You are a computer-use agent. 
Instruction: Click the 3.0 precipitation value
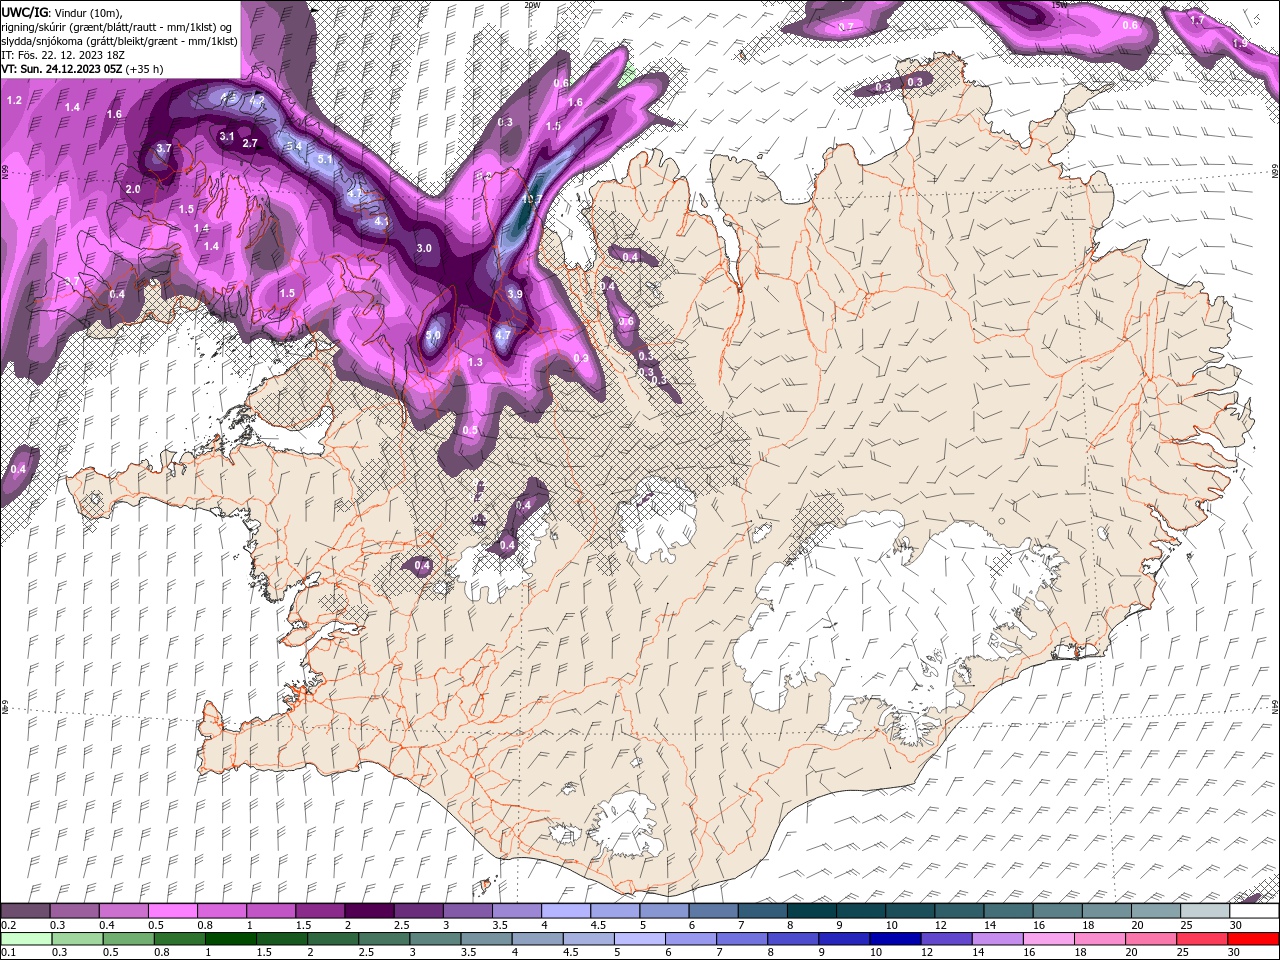click(424, 248)
